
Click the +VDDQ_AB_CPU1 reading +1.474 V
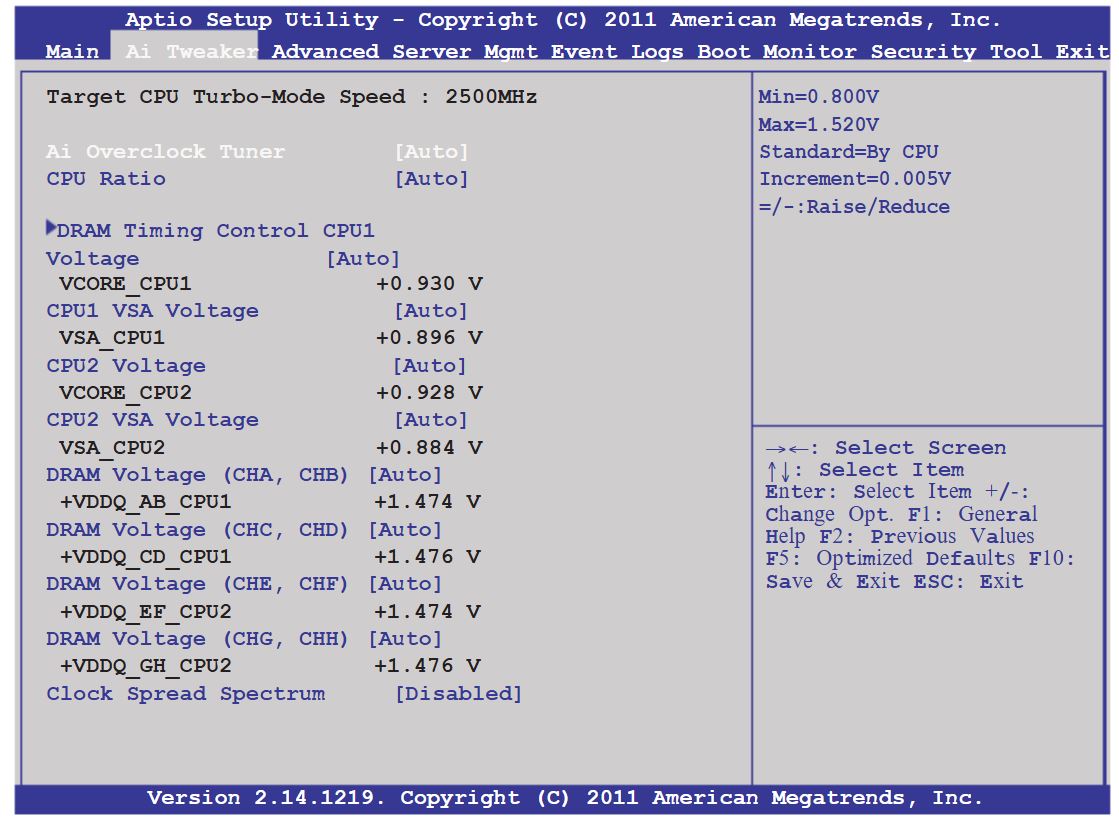pyautogui.click(x=427, y=502)
